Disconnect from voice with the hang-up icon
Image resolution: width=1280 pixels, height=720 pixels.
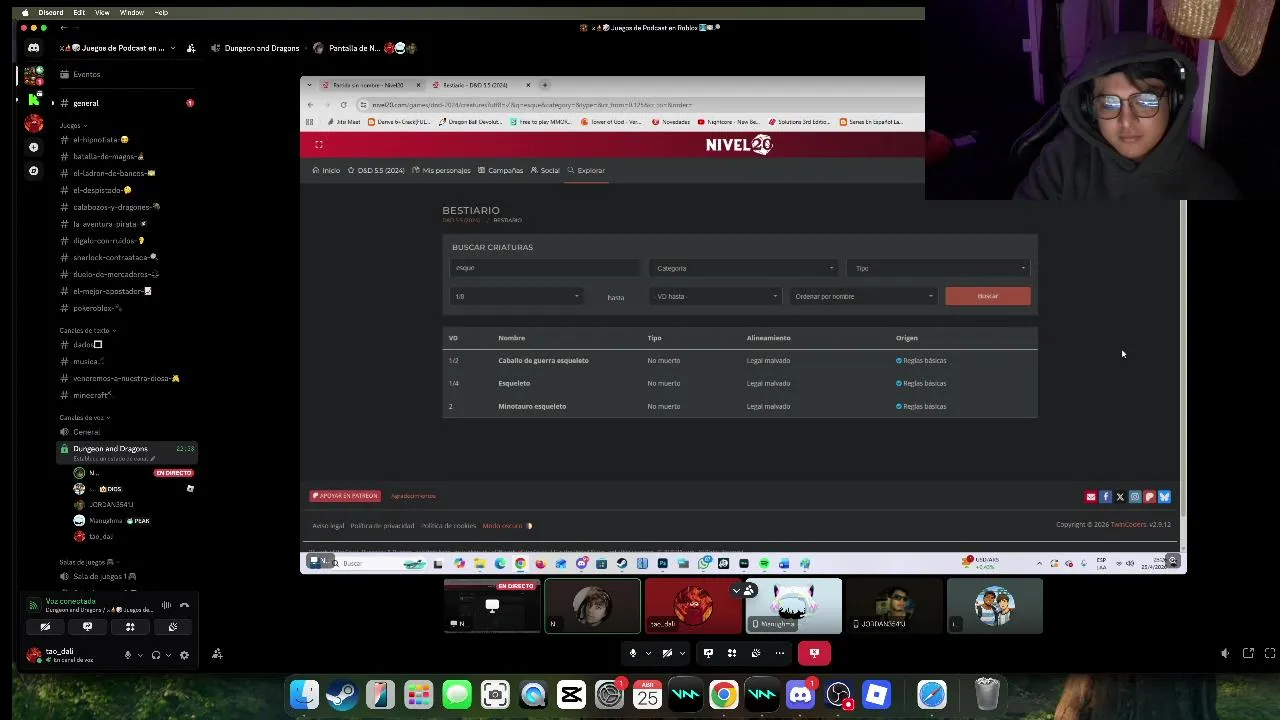(x=184, y=605)
